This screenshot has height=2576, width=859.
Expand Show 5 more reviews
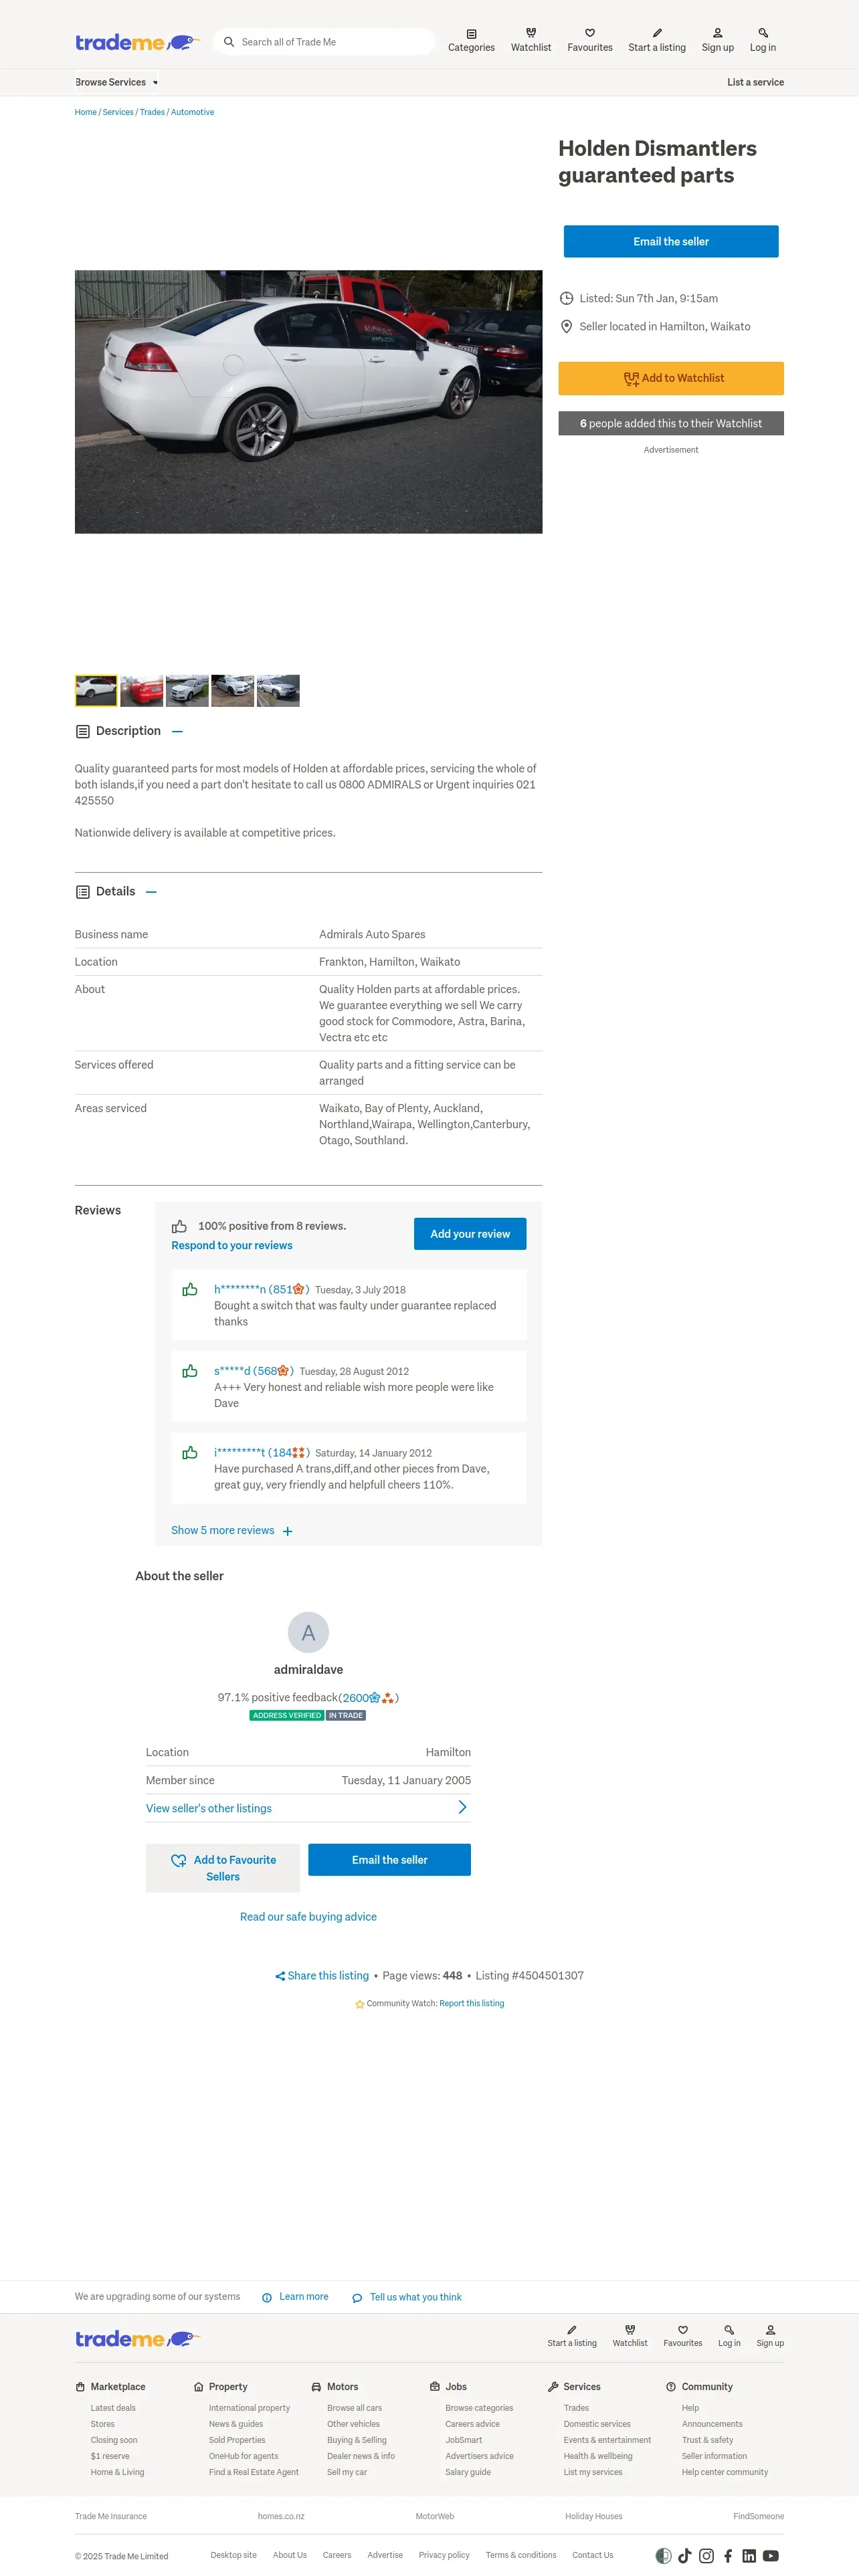[x=232, y=1530]
